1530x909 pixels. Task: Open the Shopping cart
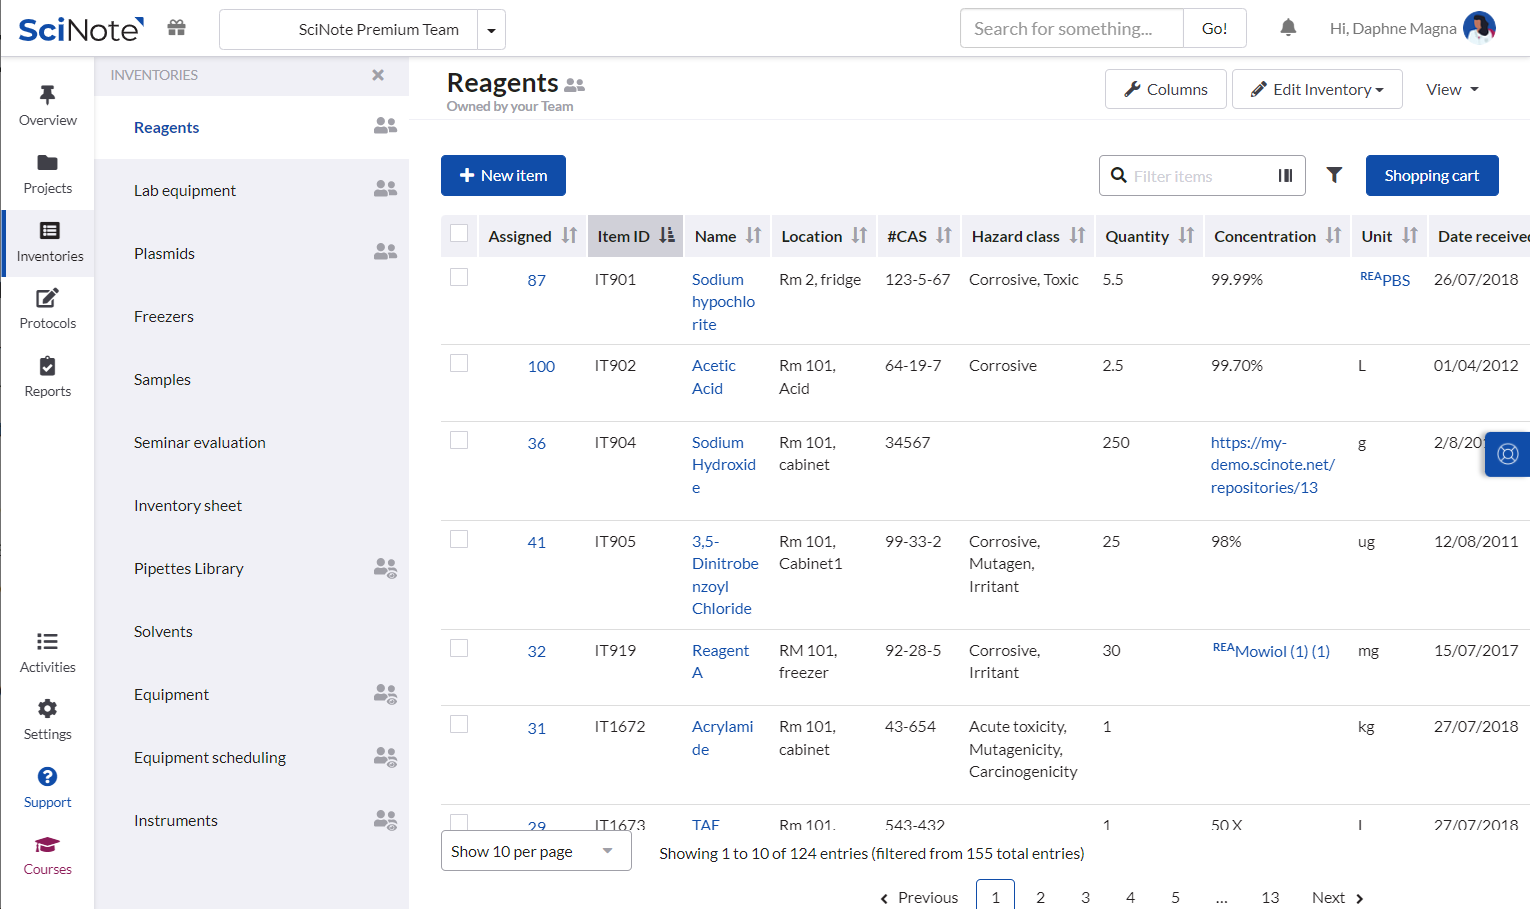(x=1431, y=175)
